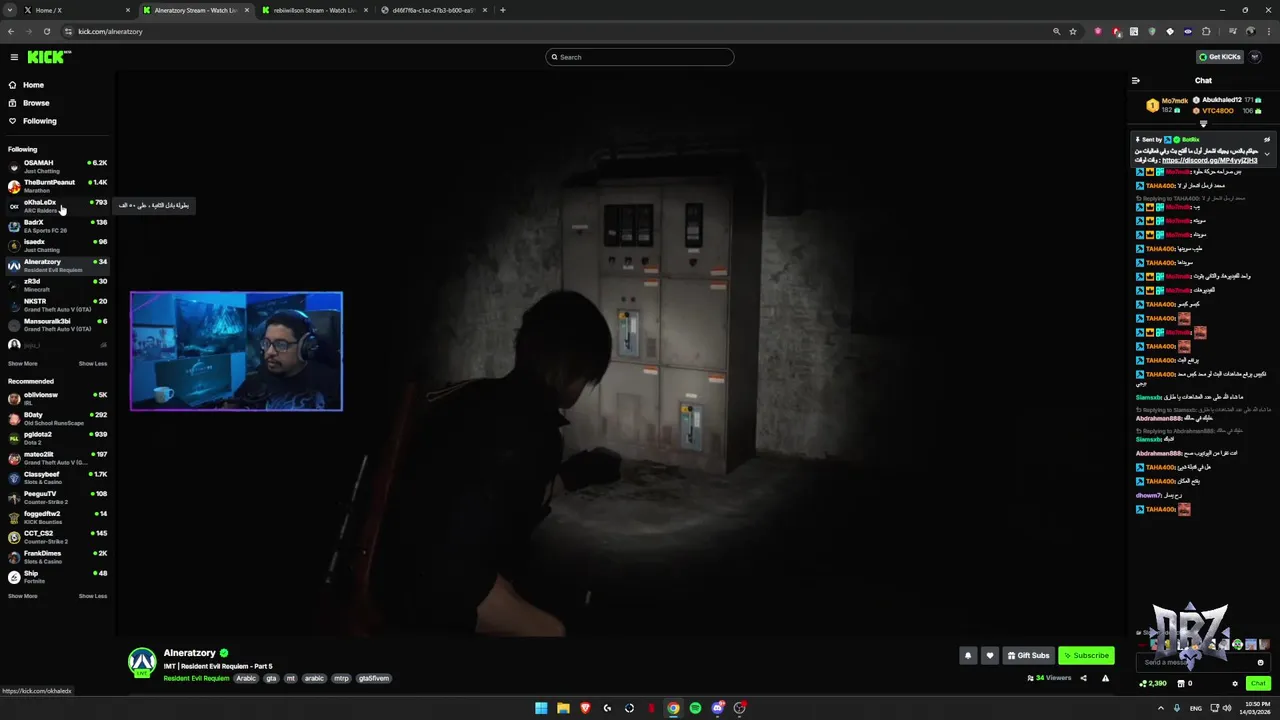Show hidden system tray icons
1280x720 pixels.
click(x=1161, y=708)
